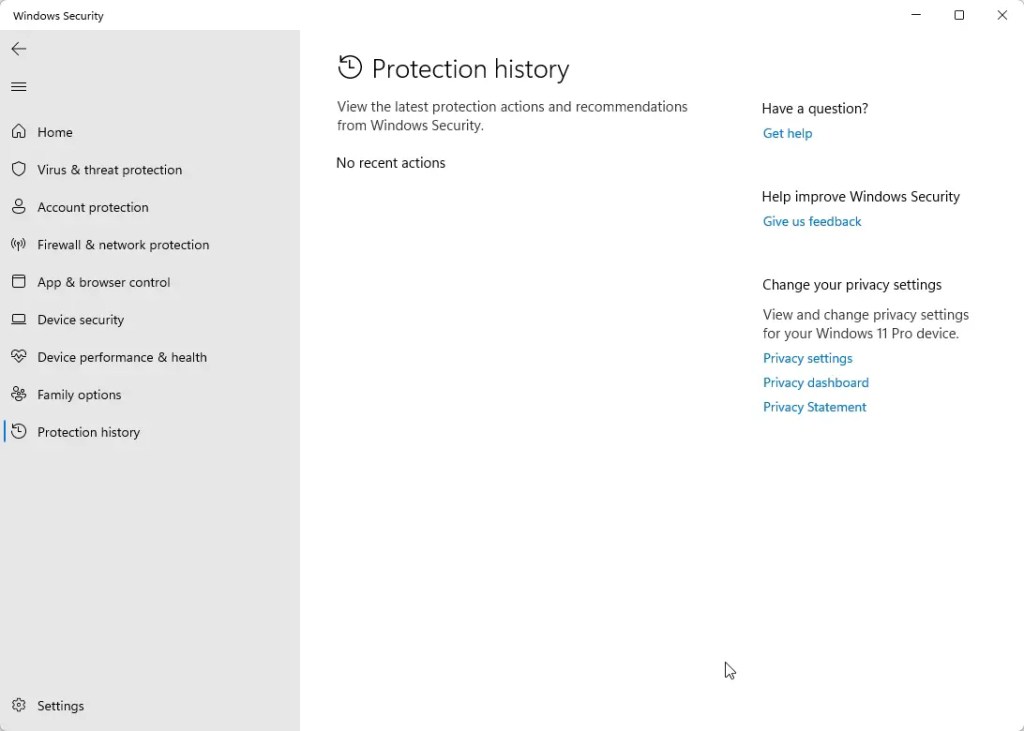Click the Firewall & network protection icon

18,245
